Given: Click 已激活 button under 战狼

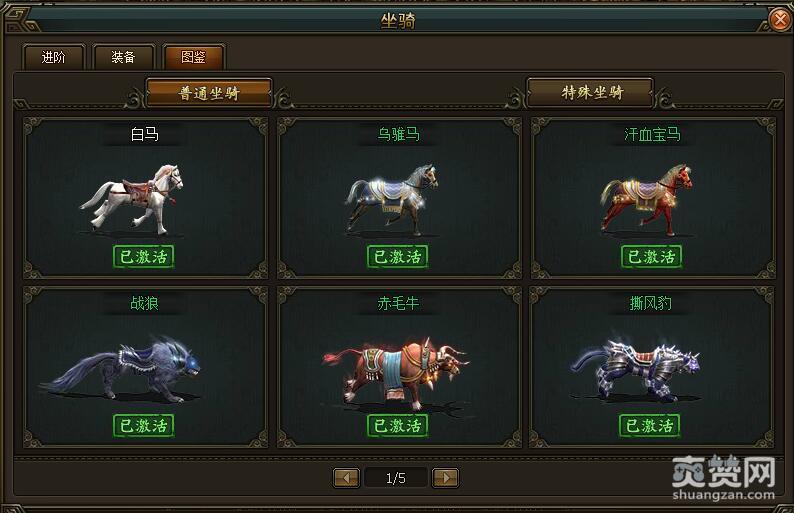Looking at the screenshot, I should (143, 425).
